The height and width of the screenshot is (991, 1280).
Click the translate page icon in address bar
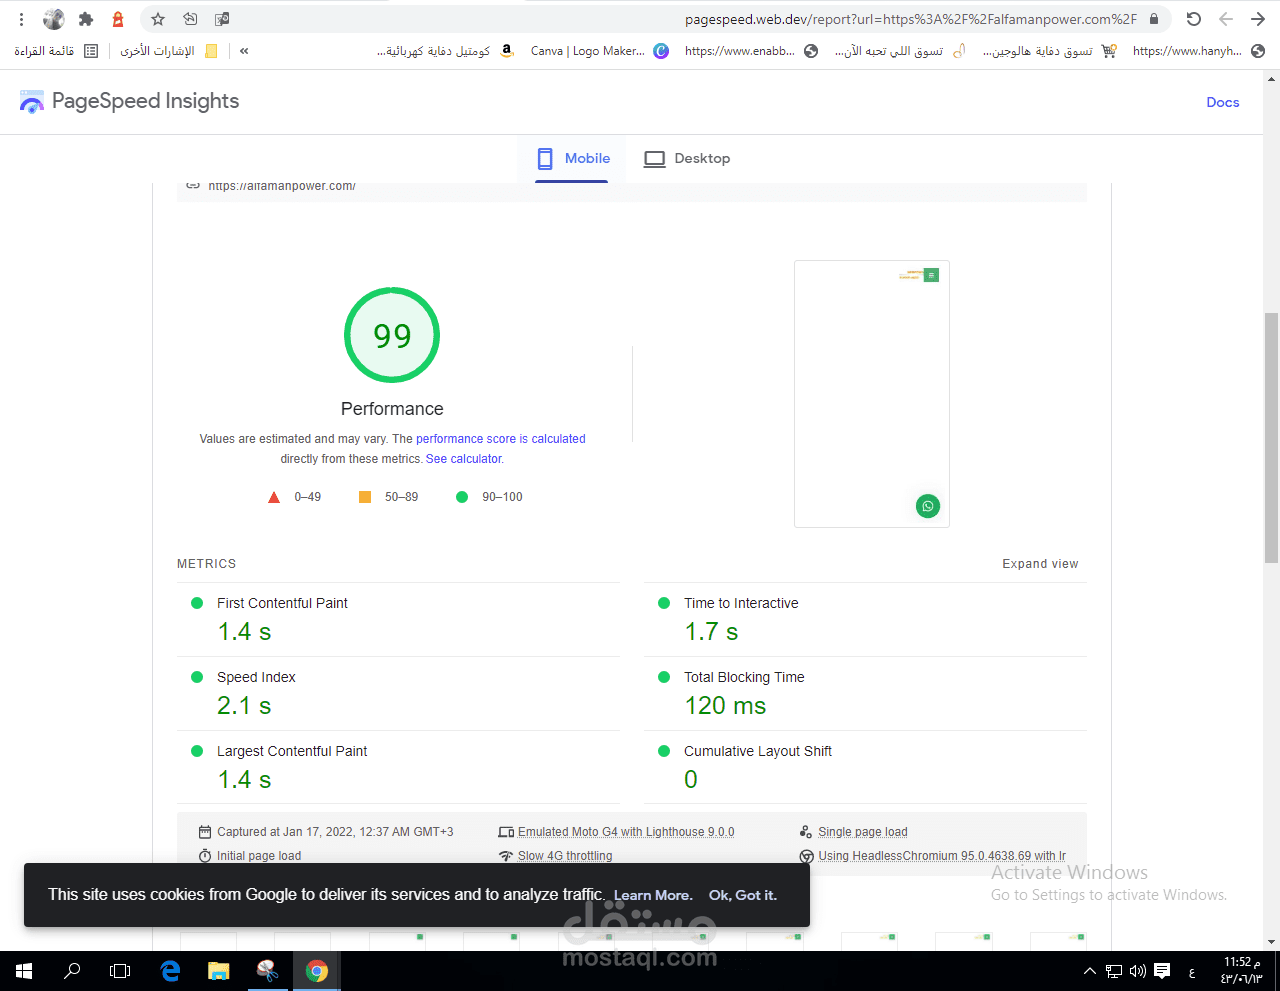(222, 19)
